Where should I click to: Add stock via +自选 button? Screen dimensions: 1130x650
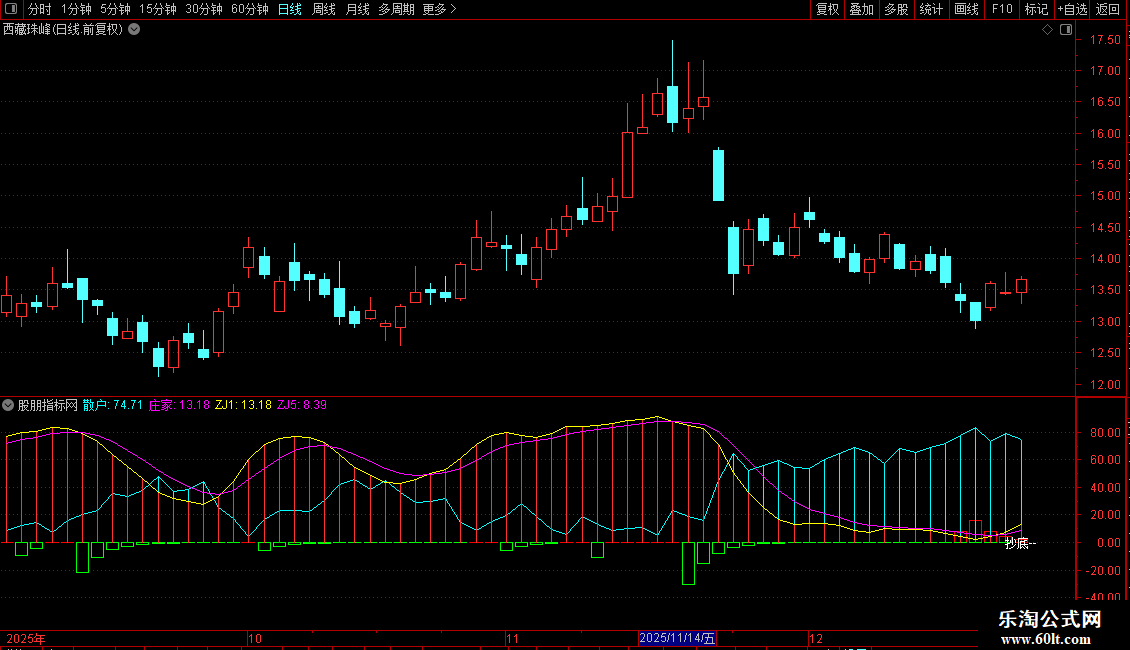[x=1072, y=9]
